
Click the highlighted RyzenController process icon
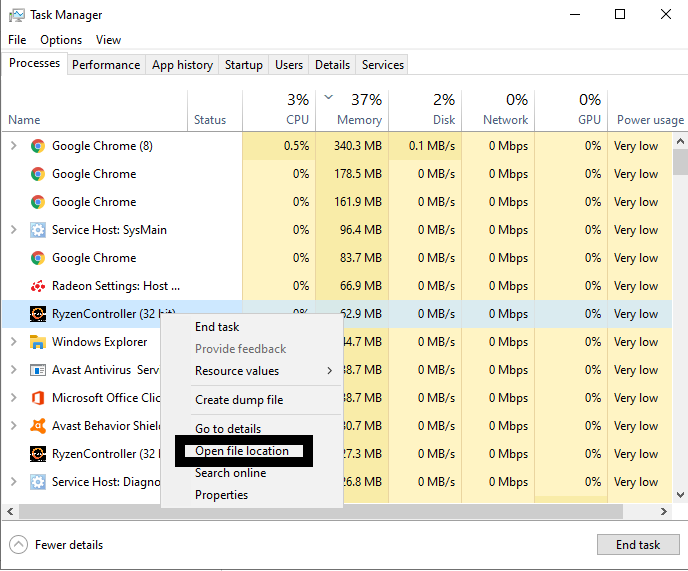click(x=38, y=314)
